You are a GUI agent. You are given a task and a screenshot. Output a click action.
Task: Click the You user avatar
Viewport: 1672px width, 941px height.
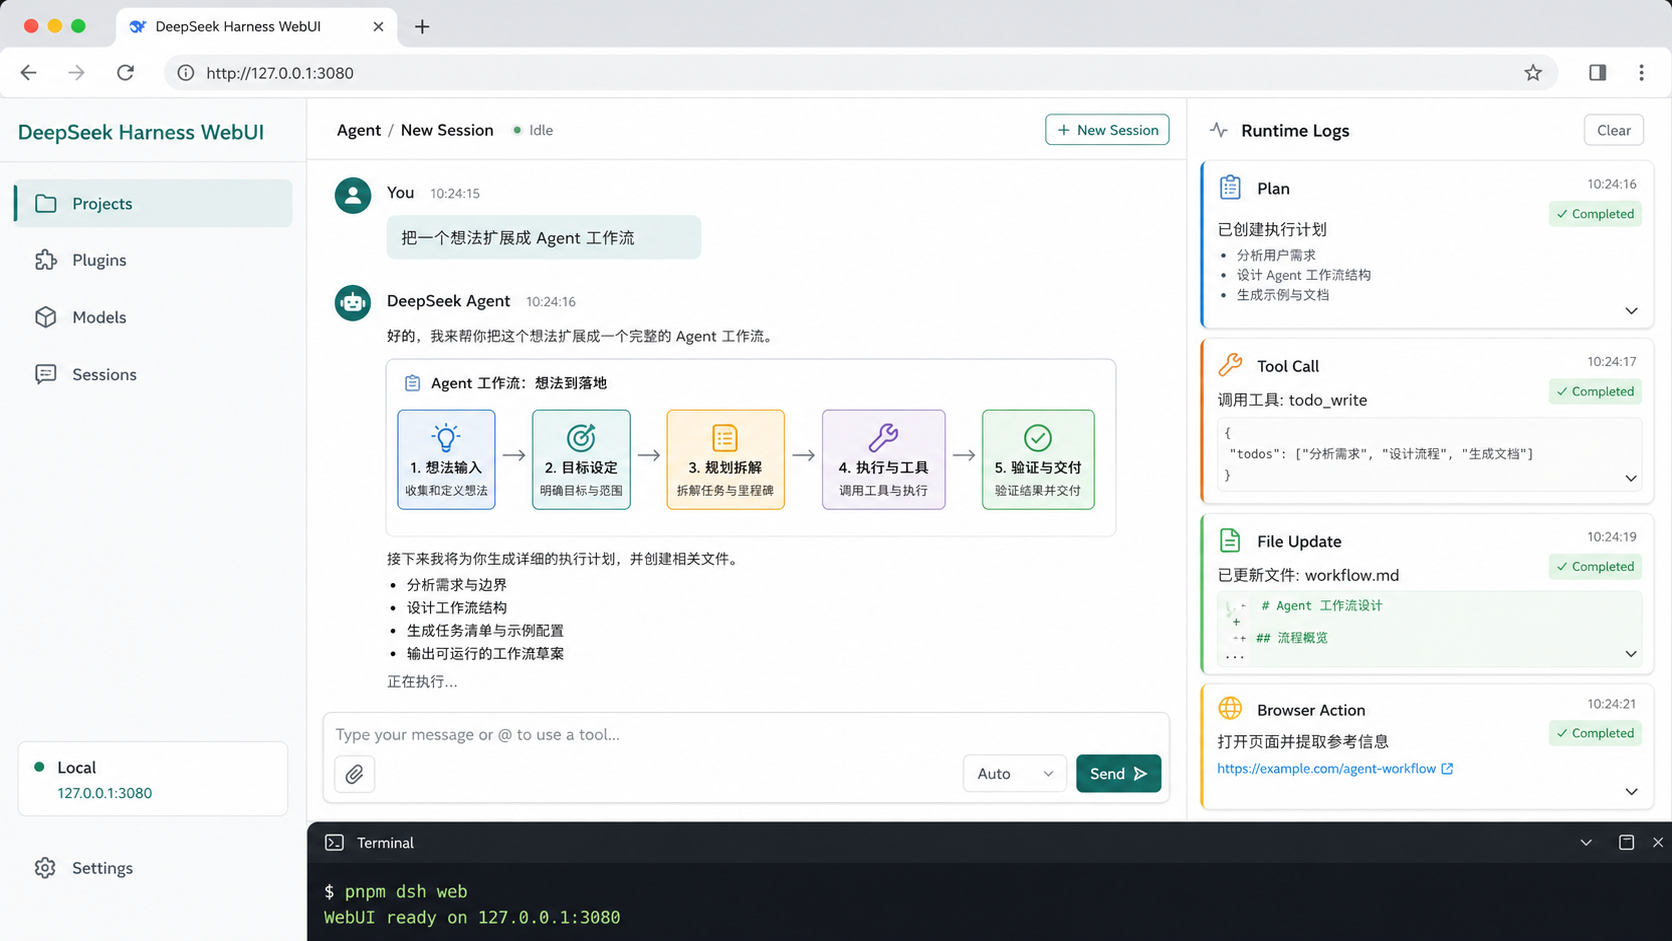pyautogui.click(x=353, y=195)
